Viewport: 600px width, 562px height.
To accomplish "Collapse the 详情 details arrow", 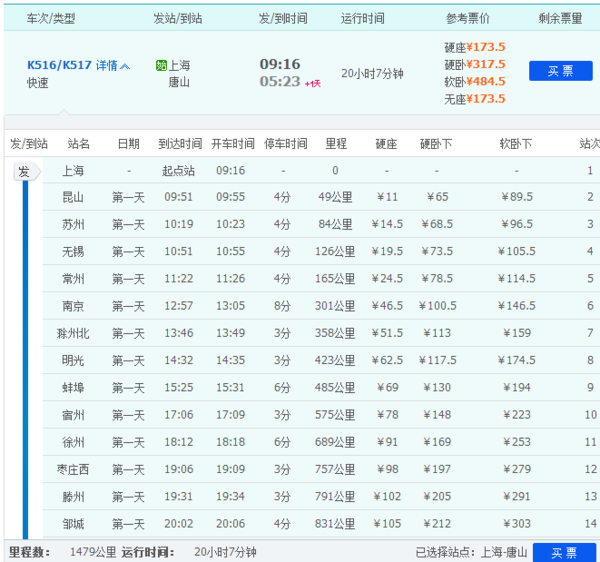I will [x=125, y=67].
